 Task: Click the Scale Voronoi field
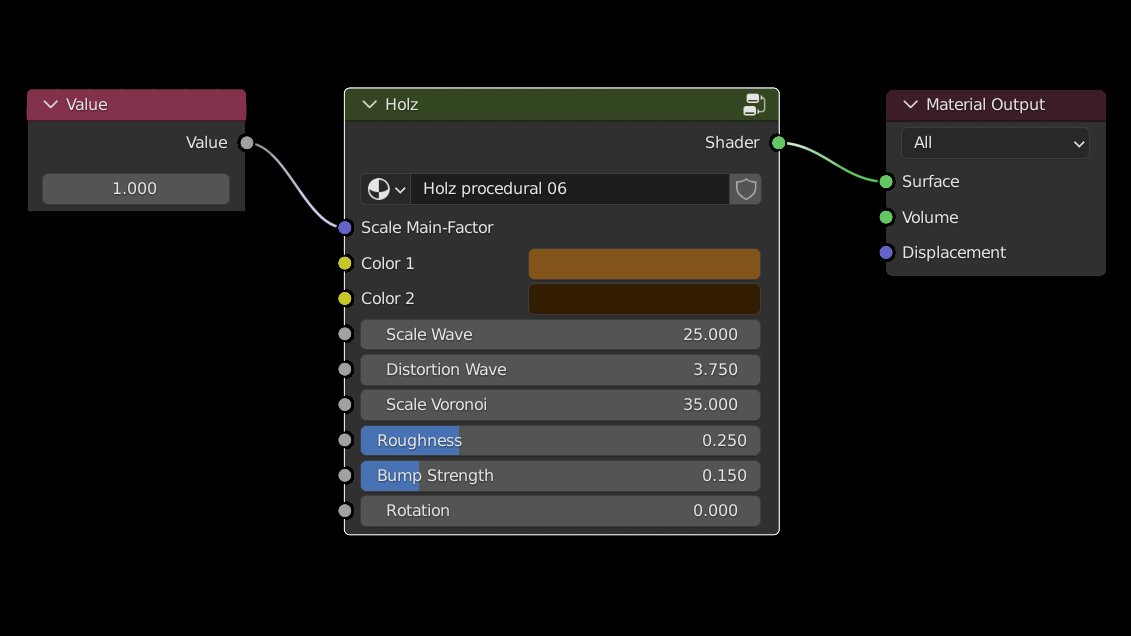click(560, 405)
